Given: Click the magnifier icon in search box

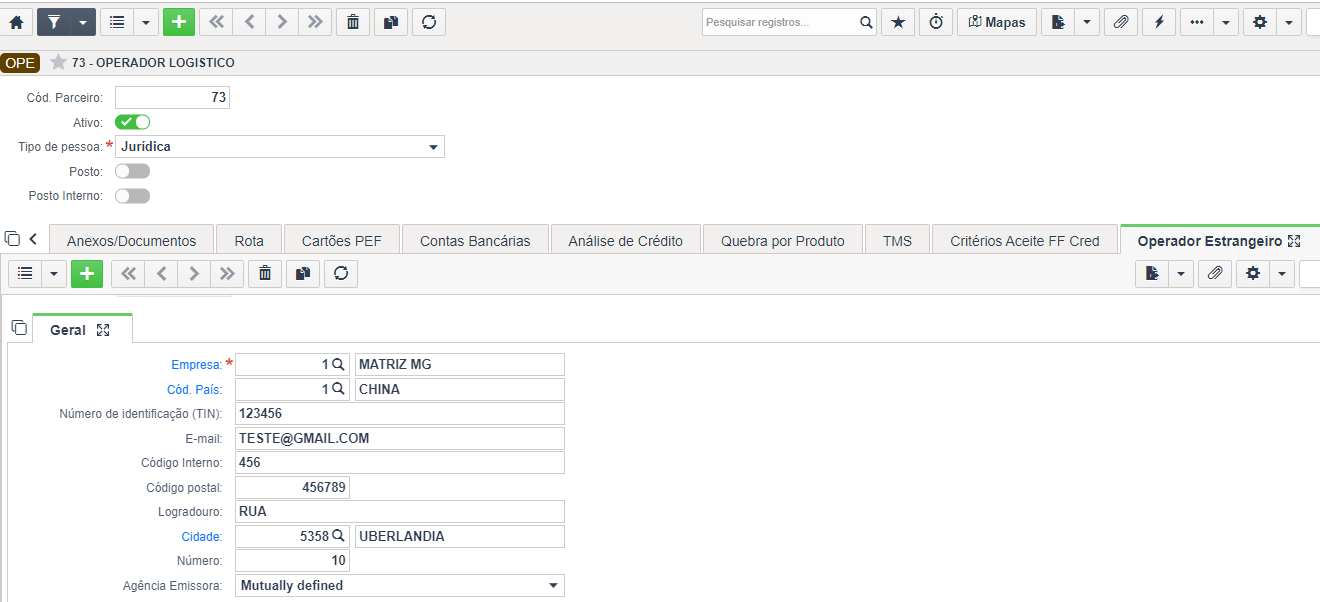Looking at the screenshot, I should 866,22.
